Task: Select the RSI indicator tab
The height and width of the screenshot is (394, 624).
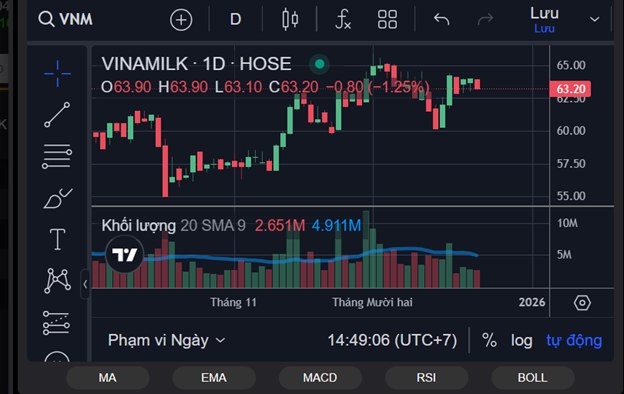Action: coord(426,378)
